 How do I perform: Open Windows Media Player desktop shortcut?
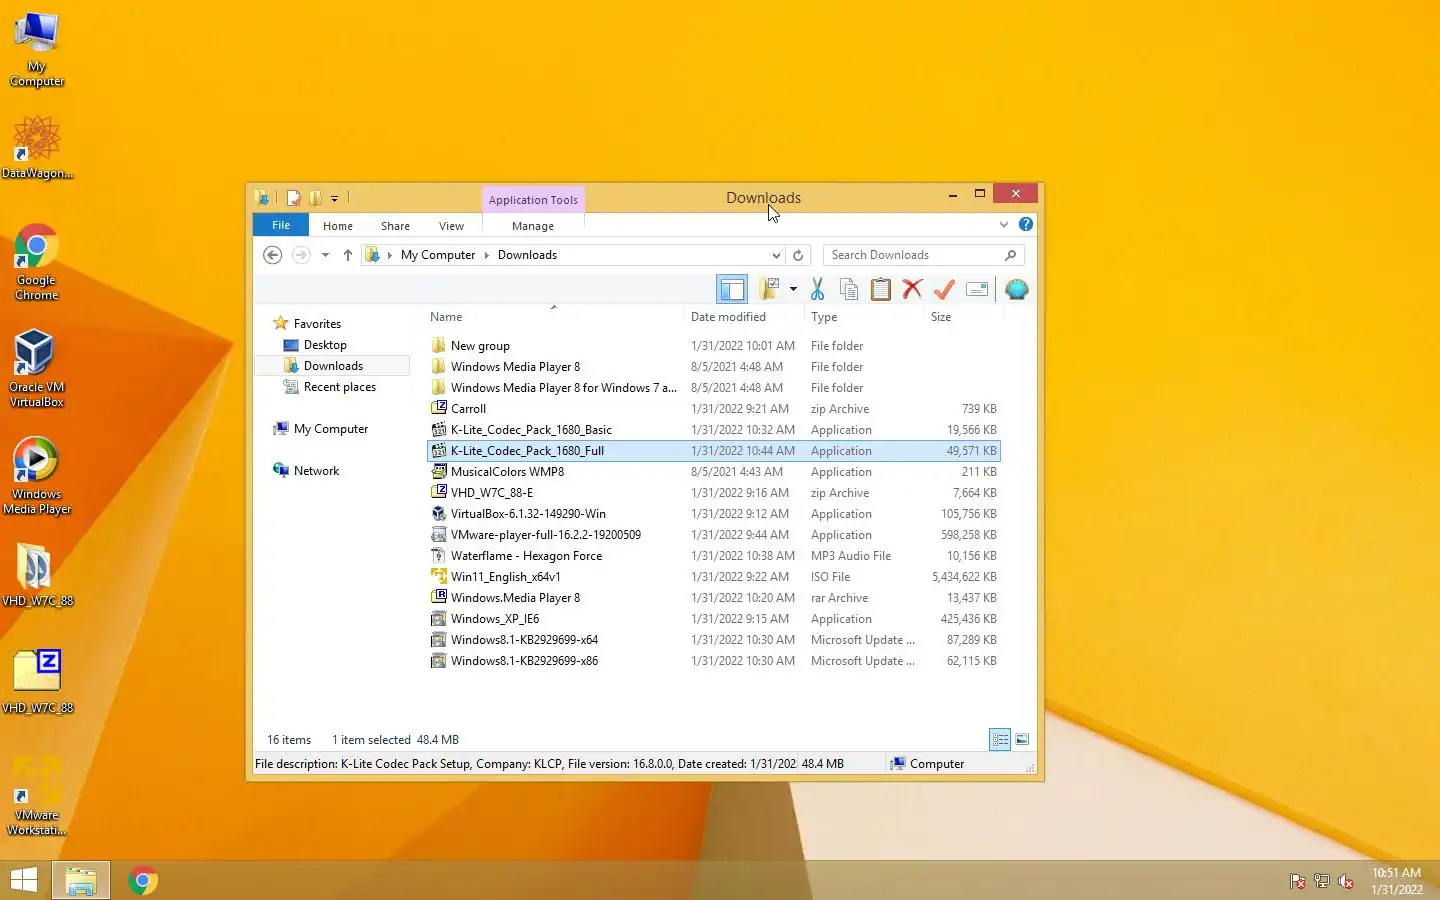click(36, 476)
